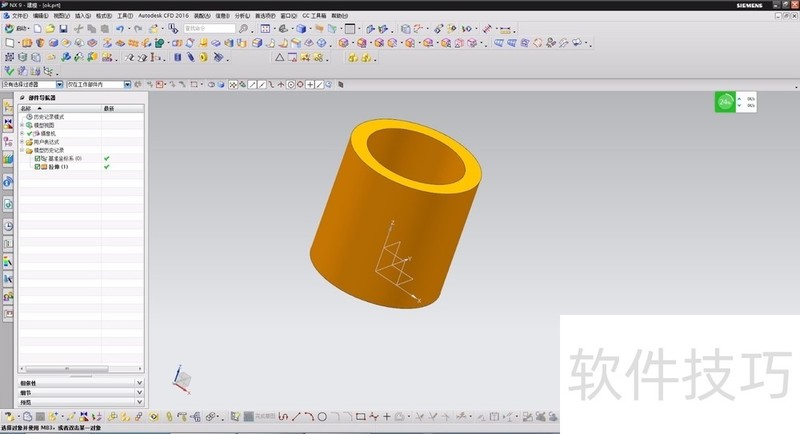
Task: Click the command finder magnifier icon
Action: 243,29
